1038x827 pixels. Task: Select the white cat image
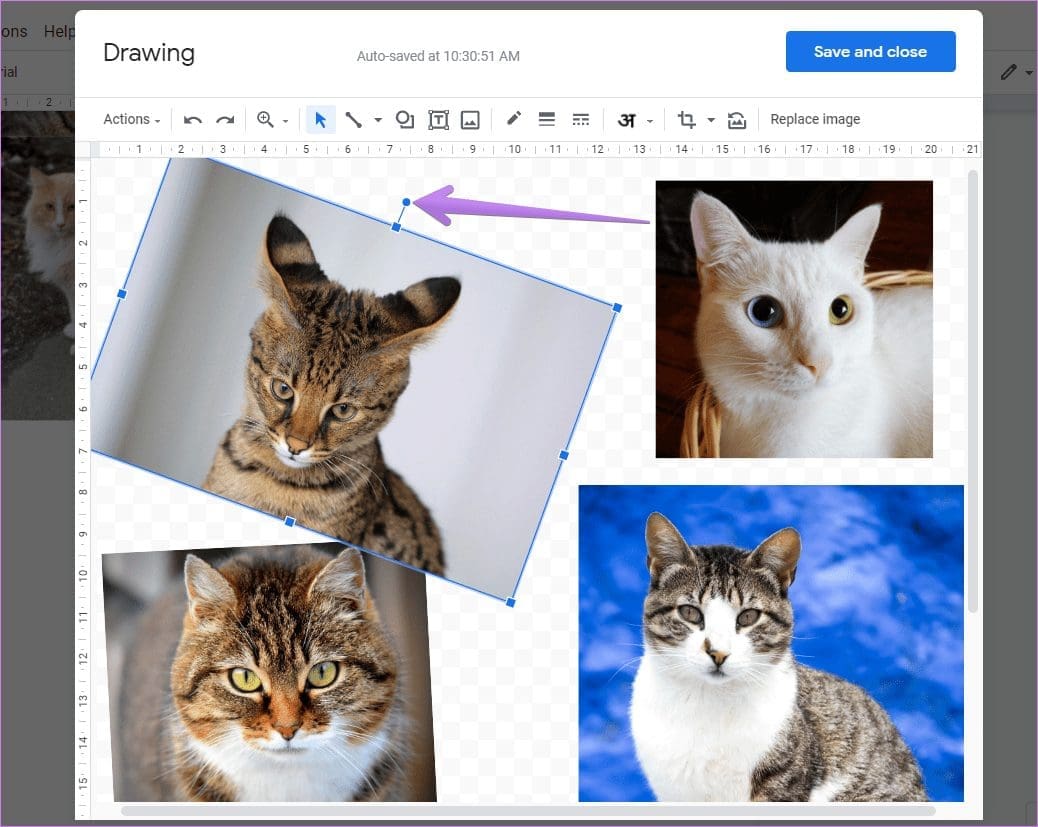tap(793, 318)
